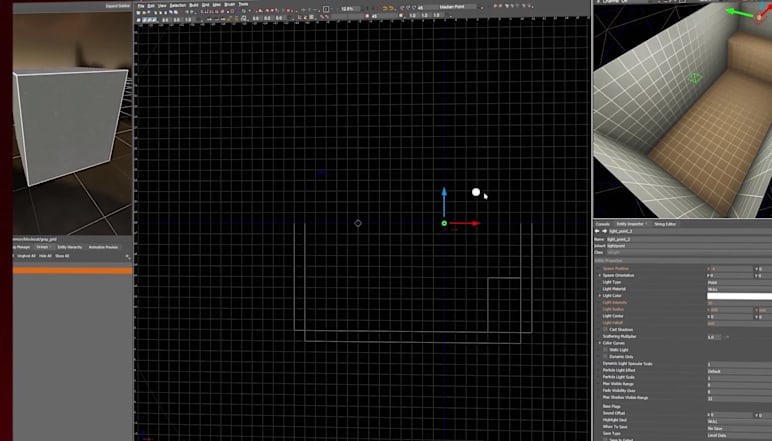Viewport: 772px width, 441px height.
Task: Click the Fade Visibility Over label
Action: [x=619, y=391]
